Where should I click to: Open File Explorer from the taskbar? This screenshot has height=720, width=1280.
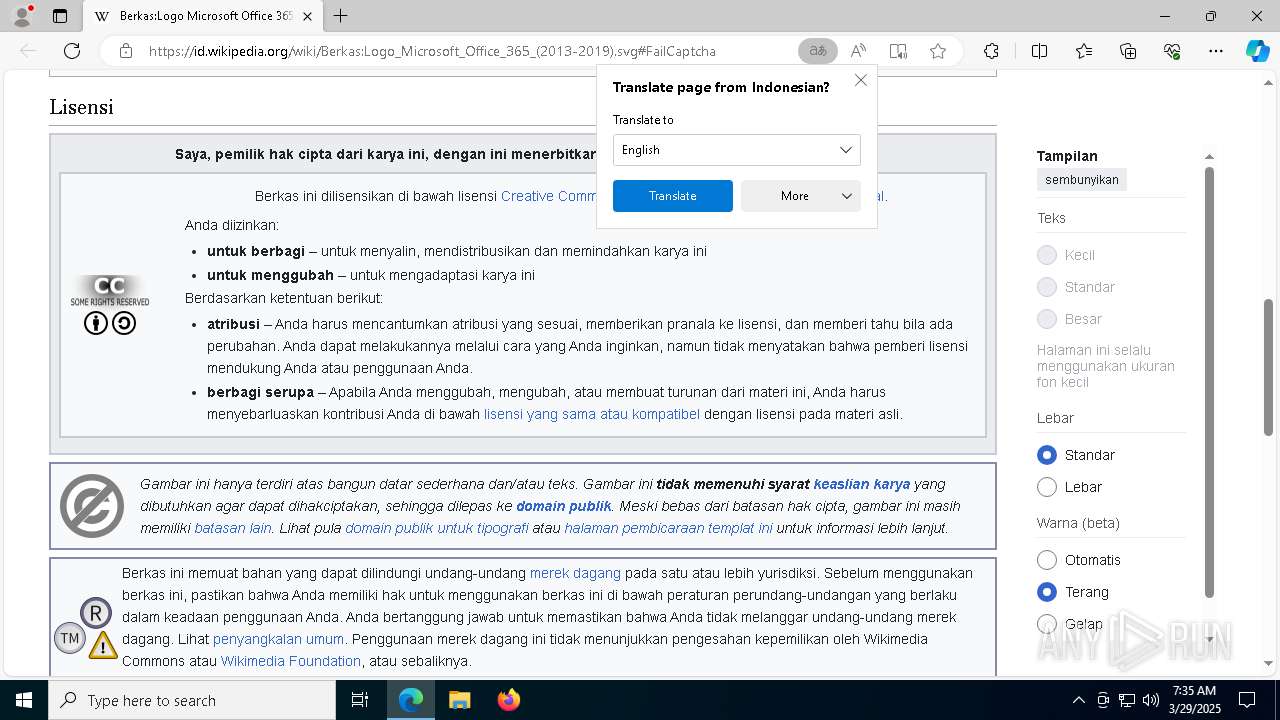459,700
